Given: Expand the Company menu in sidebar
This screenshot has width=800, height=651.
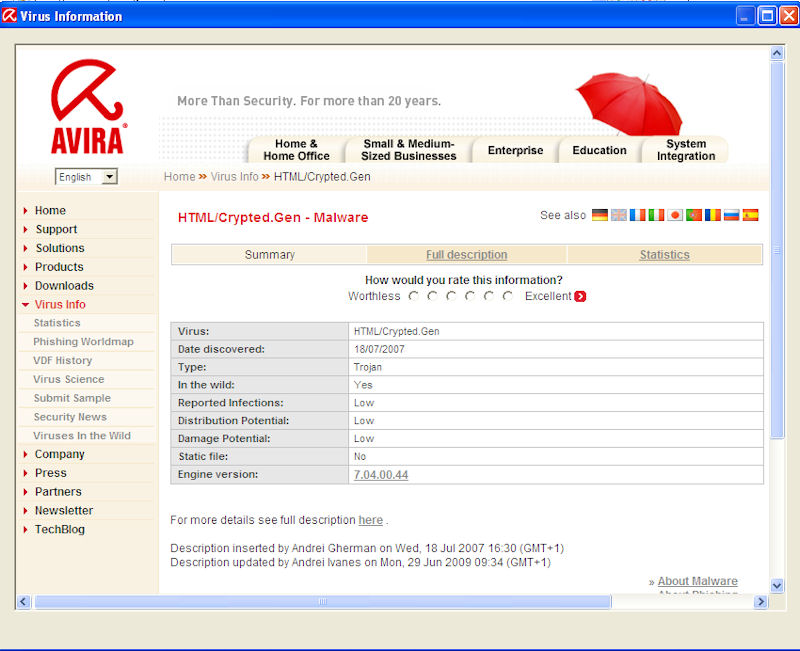Looking at the screenshot, I should tap(59, 454).
